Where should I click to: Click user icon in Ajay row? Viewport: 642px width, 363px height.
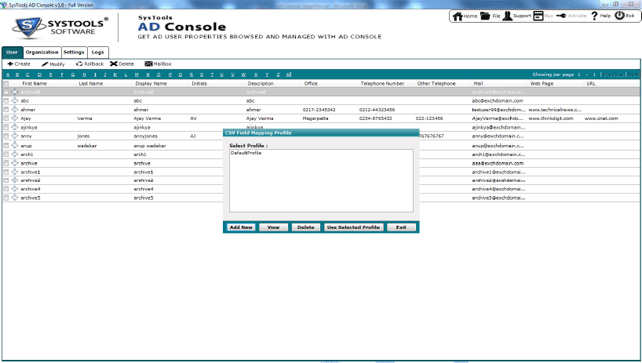15,118
